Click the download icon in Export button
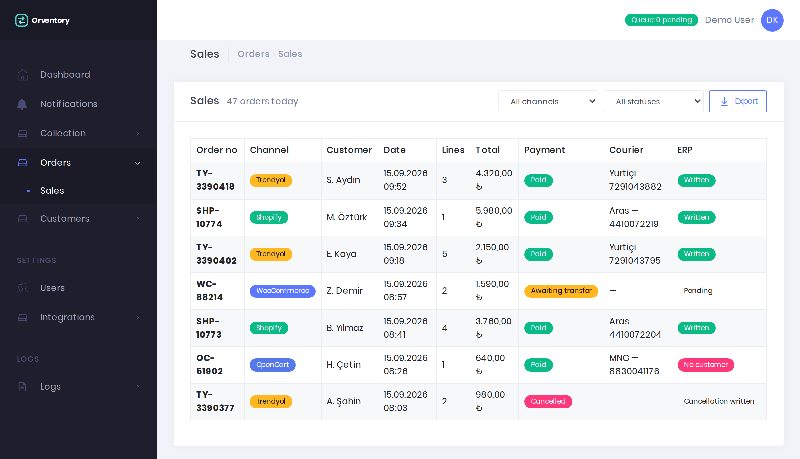 coord(724,101)
